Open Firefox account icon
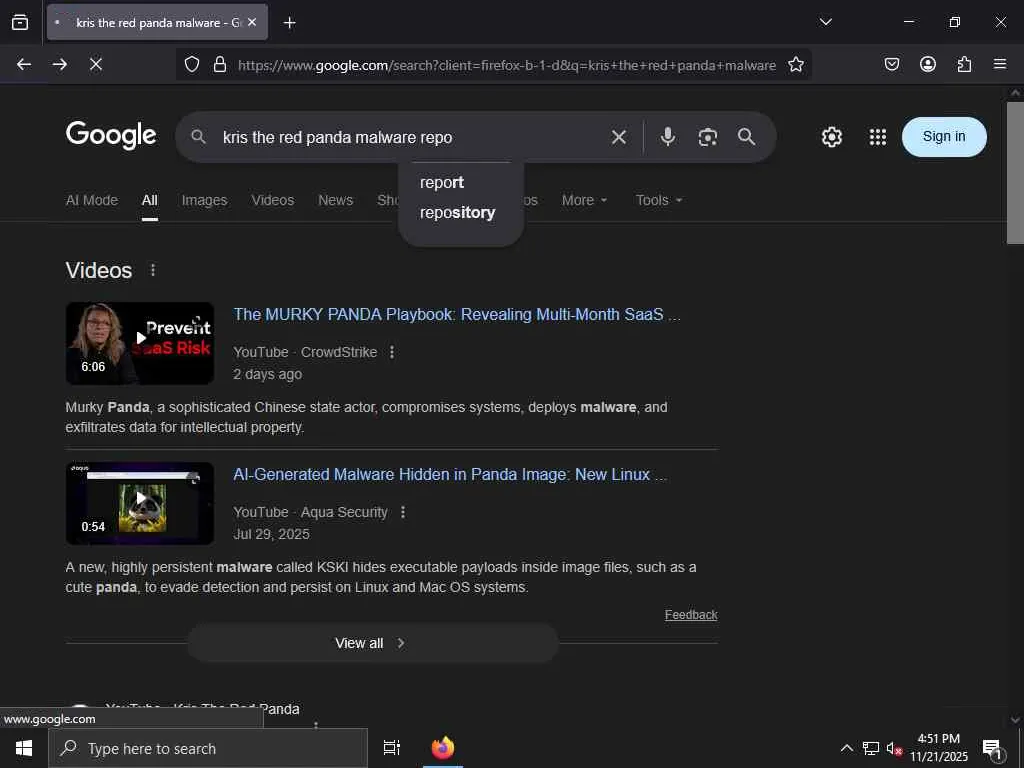 pyautogui.click(x=928, y=64)
